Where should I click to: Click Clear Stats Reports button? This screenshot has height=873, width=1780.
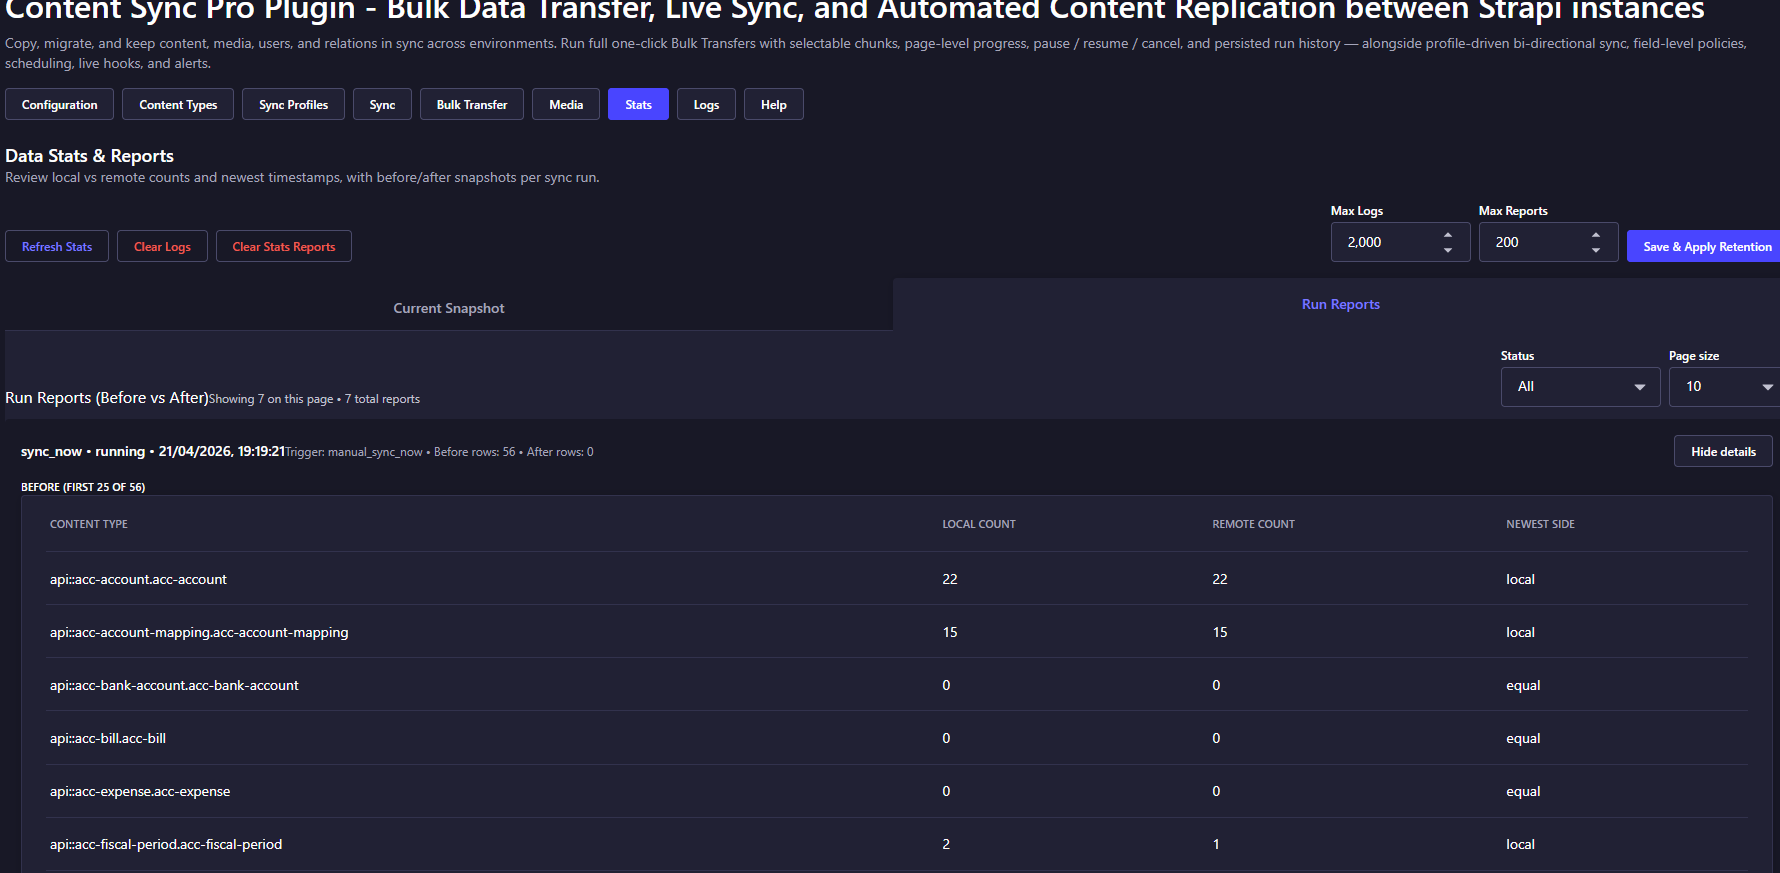[x=284, y=246]
